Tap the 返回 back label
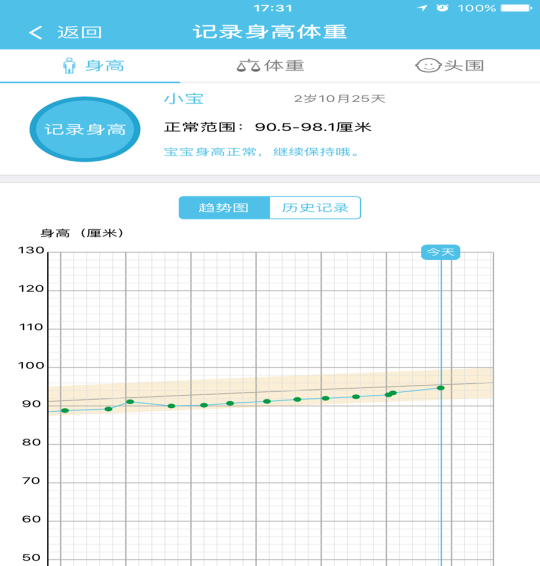This screenshot has width=540, height=566. 79,32
